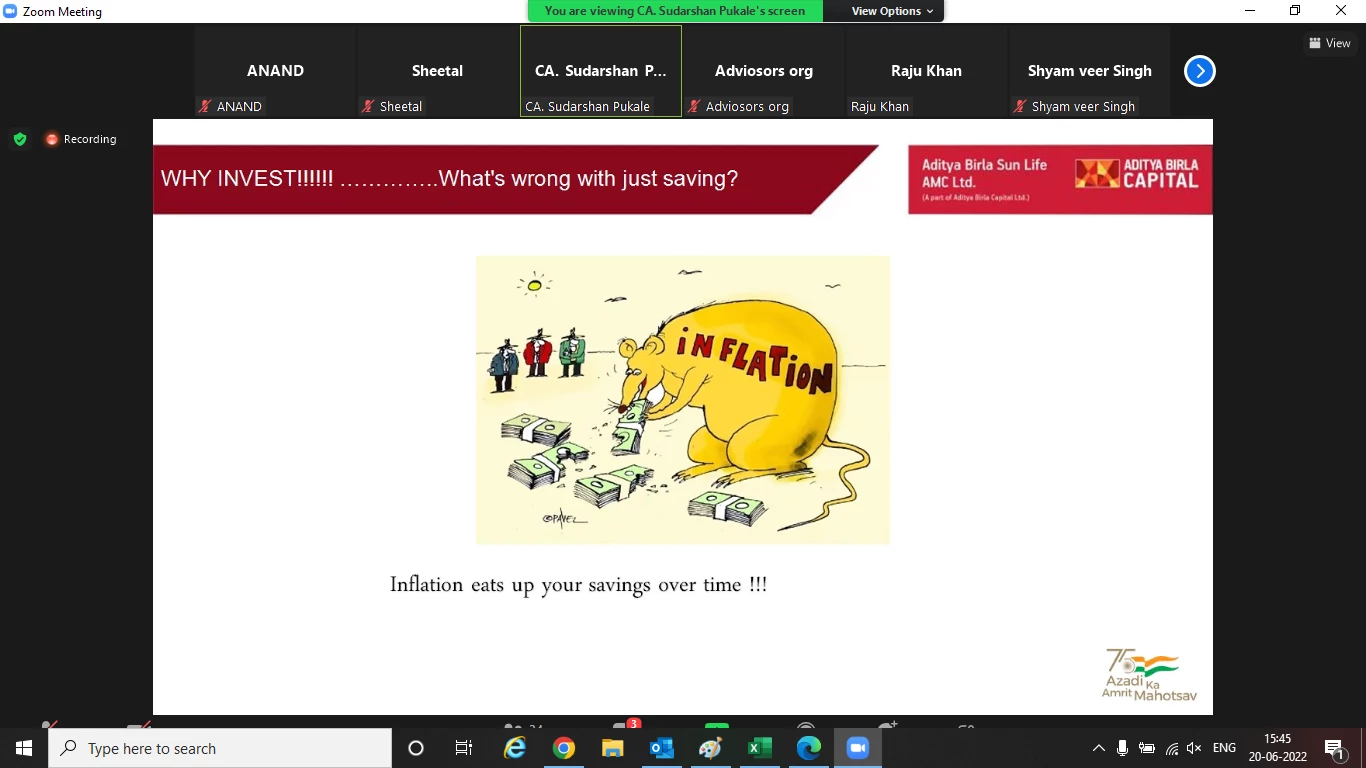Click Adviosors org's muted microphone icon

click(694, 106)
